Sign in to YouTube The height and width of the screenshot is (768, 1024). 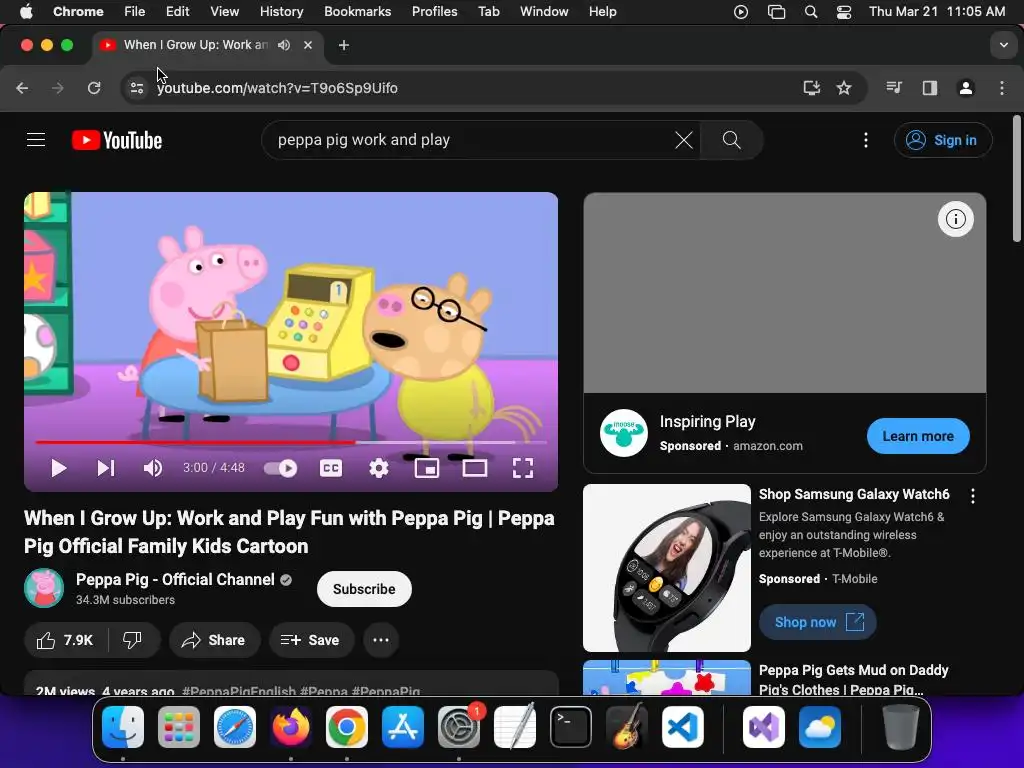(943, 140)
